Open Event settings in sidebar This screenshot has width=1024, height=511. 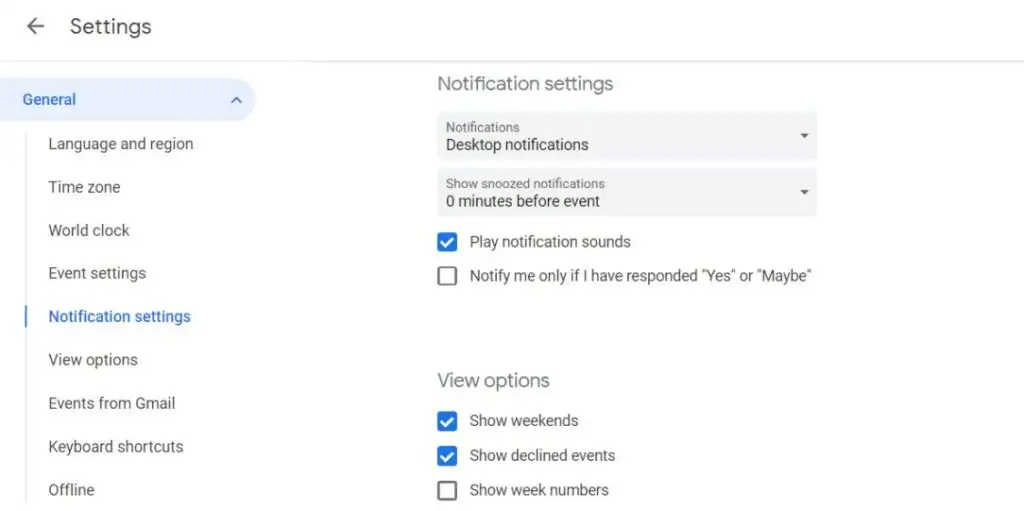tap(97, 273)
